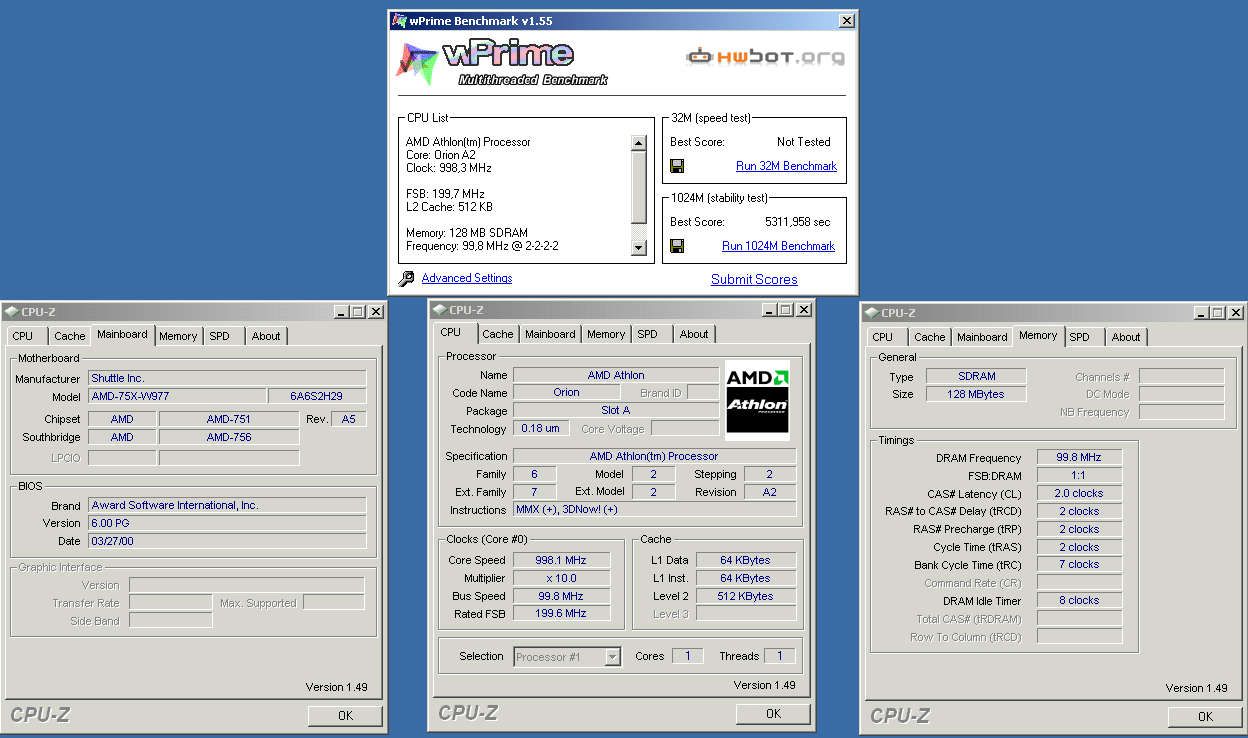Click the CPU List scrollbar down arrow
Viewport: 1248px width, 738px height.
(x=639, y=247)
